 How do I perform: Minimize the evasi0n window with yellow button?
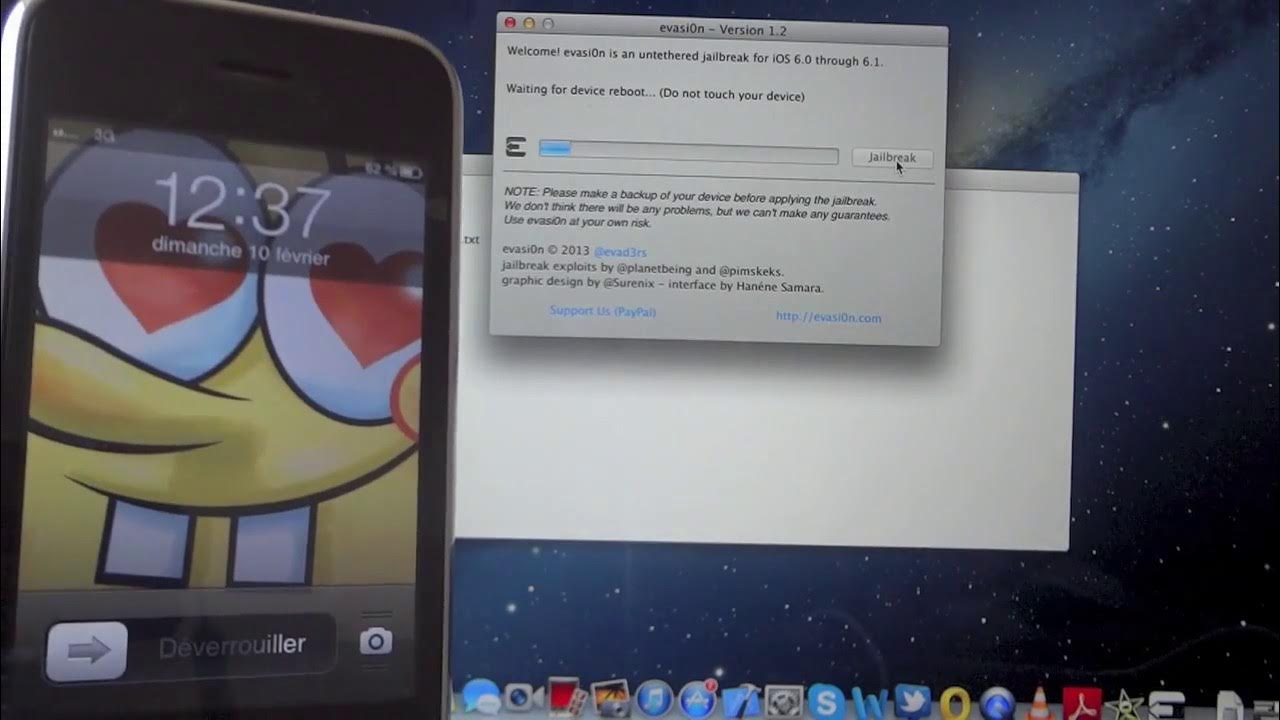pyautogui.click(x=529, y=23)
